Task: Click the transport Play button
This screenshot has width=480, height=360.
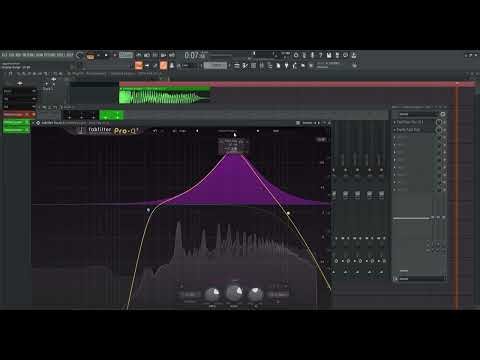Action: tap(98, 55)
